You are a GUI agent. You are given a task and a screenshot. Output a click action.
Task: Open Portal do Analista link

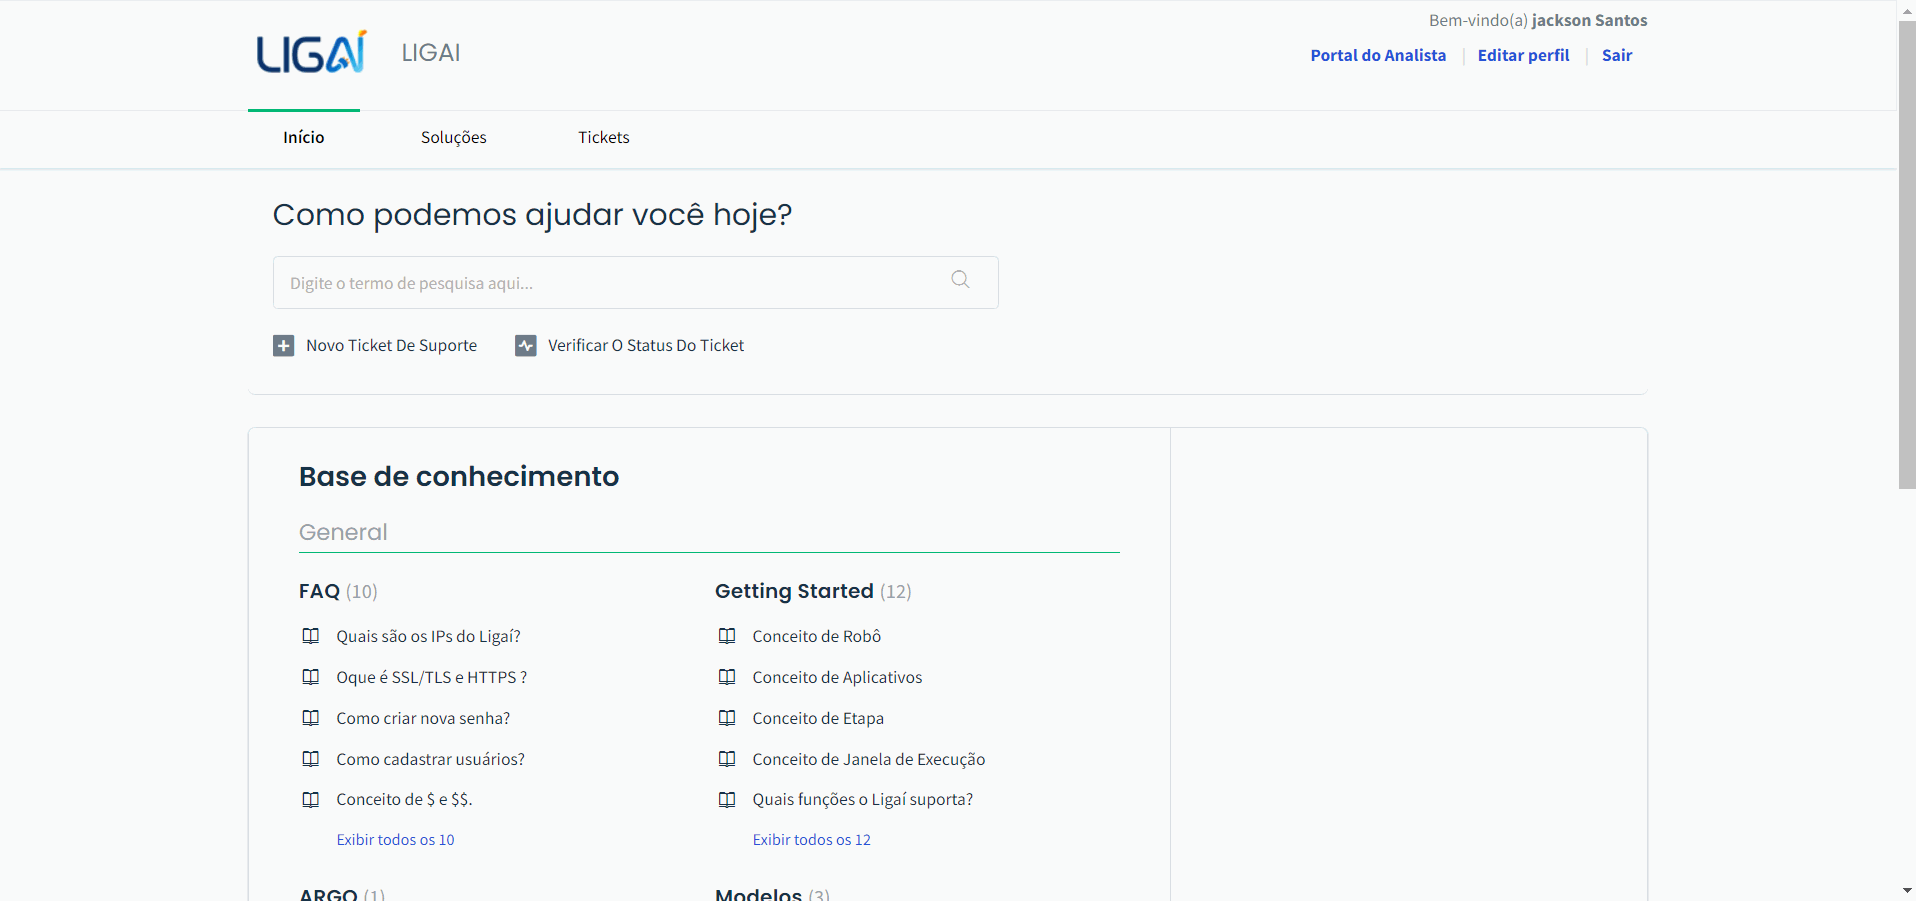(1378, 55)
